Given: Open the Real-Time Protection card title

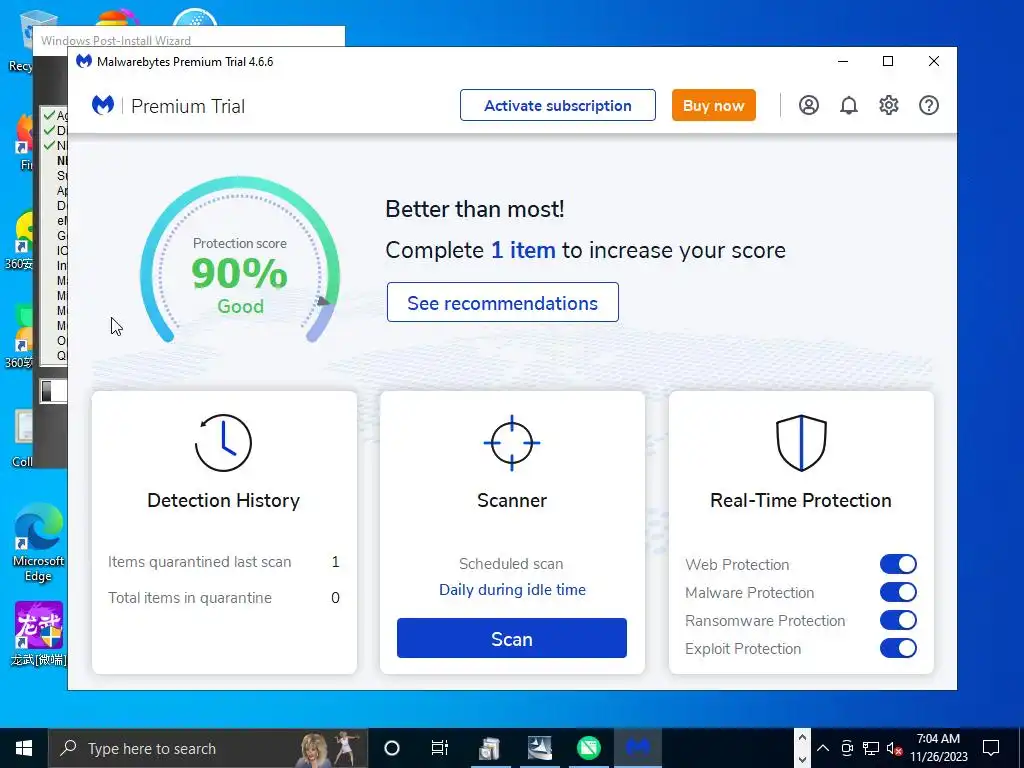Looking at the screenshot, I should pos(801,500).
